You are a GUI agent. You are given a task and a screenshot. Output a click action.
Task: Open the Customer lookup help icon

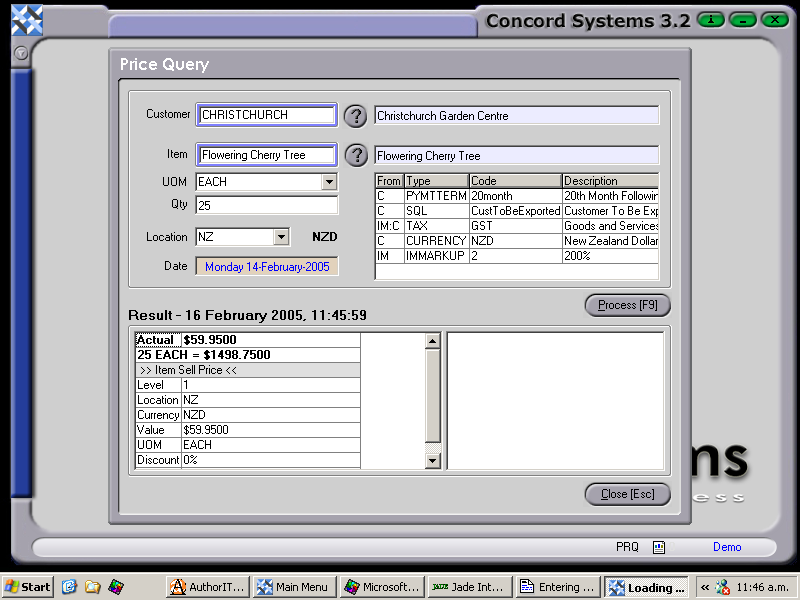point(355,115)
